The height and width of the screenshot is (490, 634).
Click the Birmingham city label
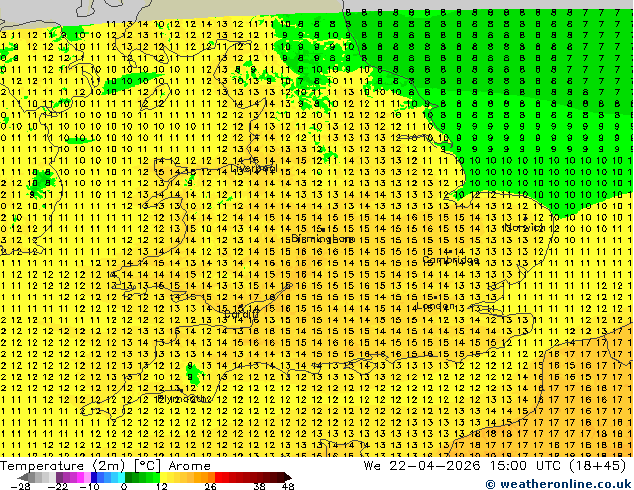click(323, 239)
